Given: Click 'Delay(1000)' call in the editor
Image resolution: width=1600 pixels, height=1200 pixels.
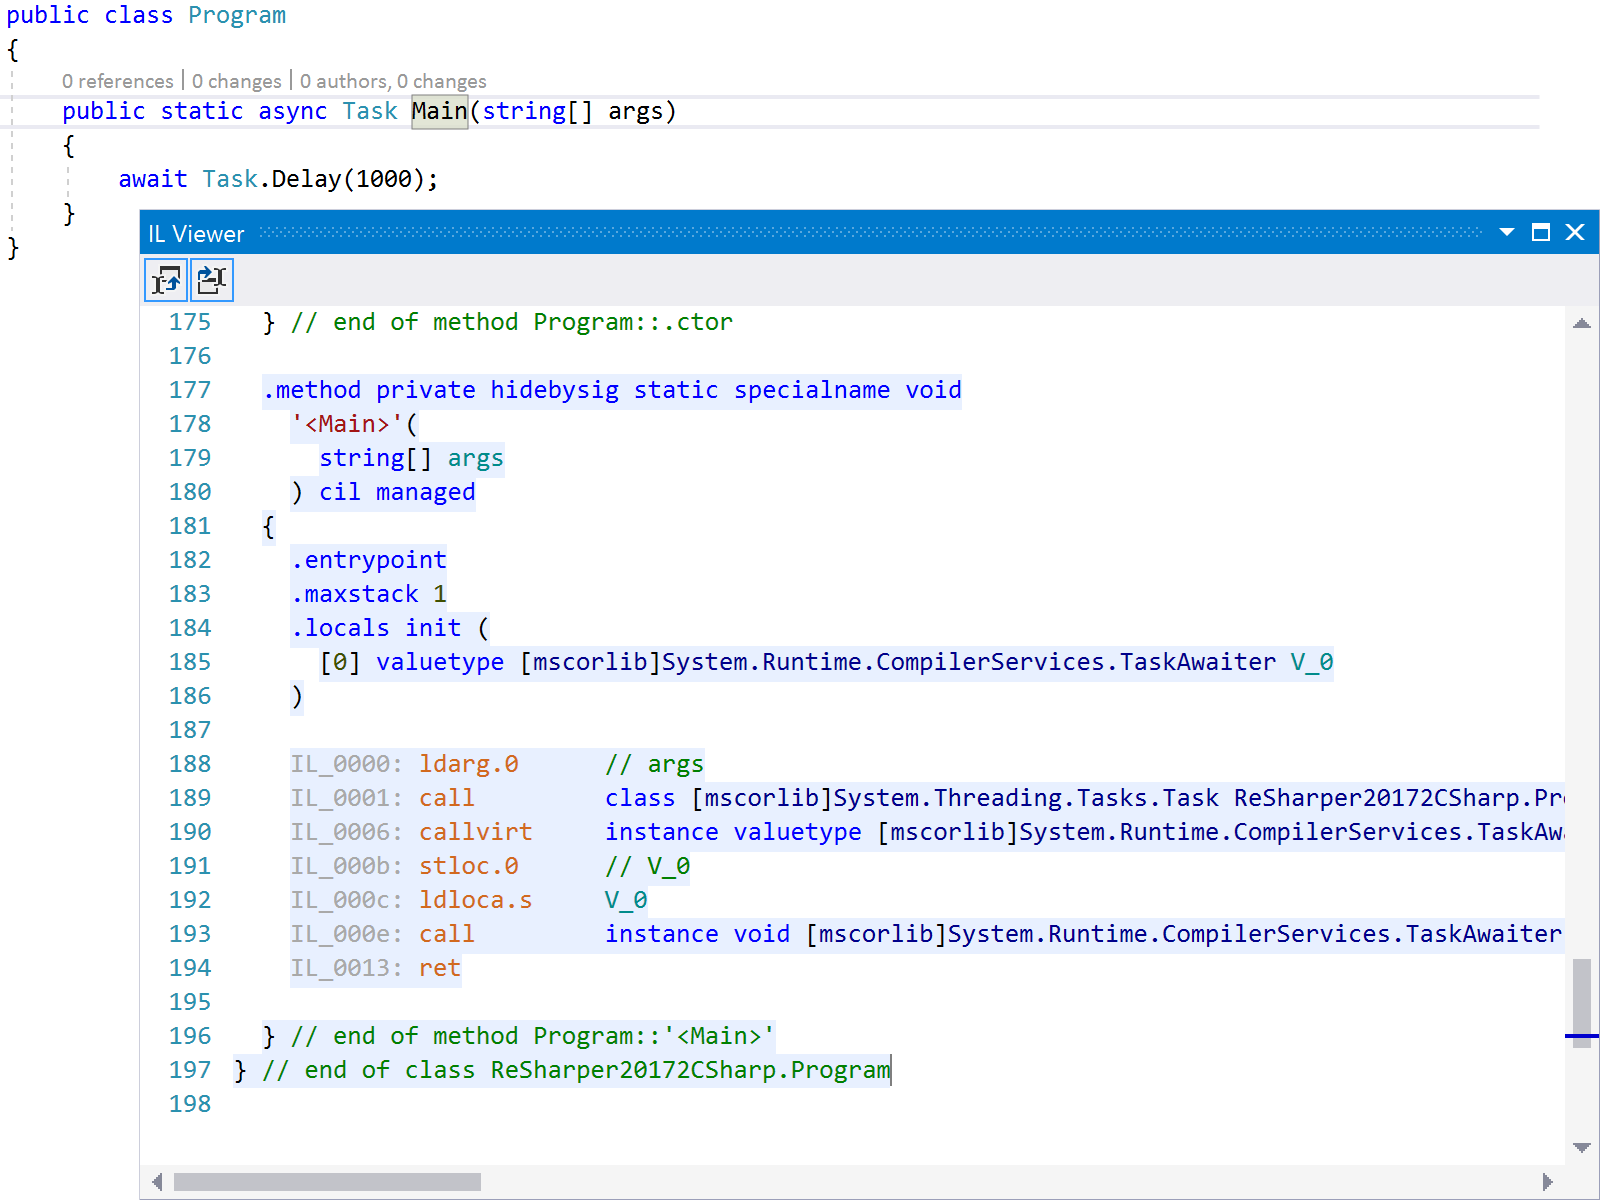Looking at the screenshot, I should click(x=347, y=179).
